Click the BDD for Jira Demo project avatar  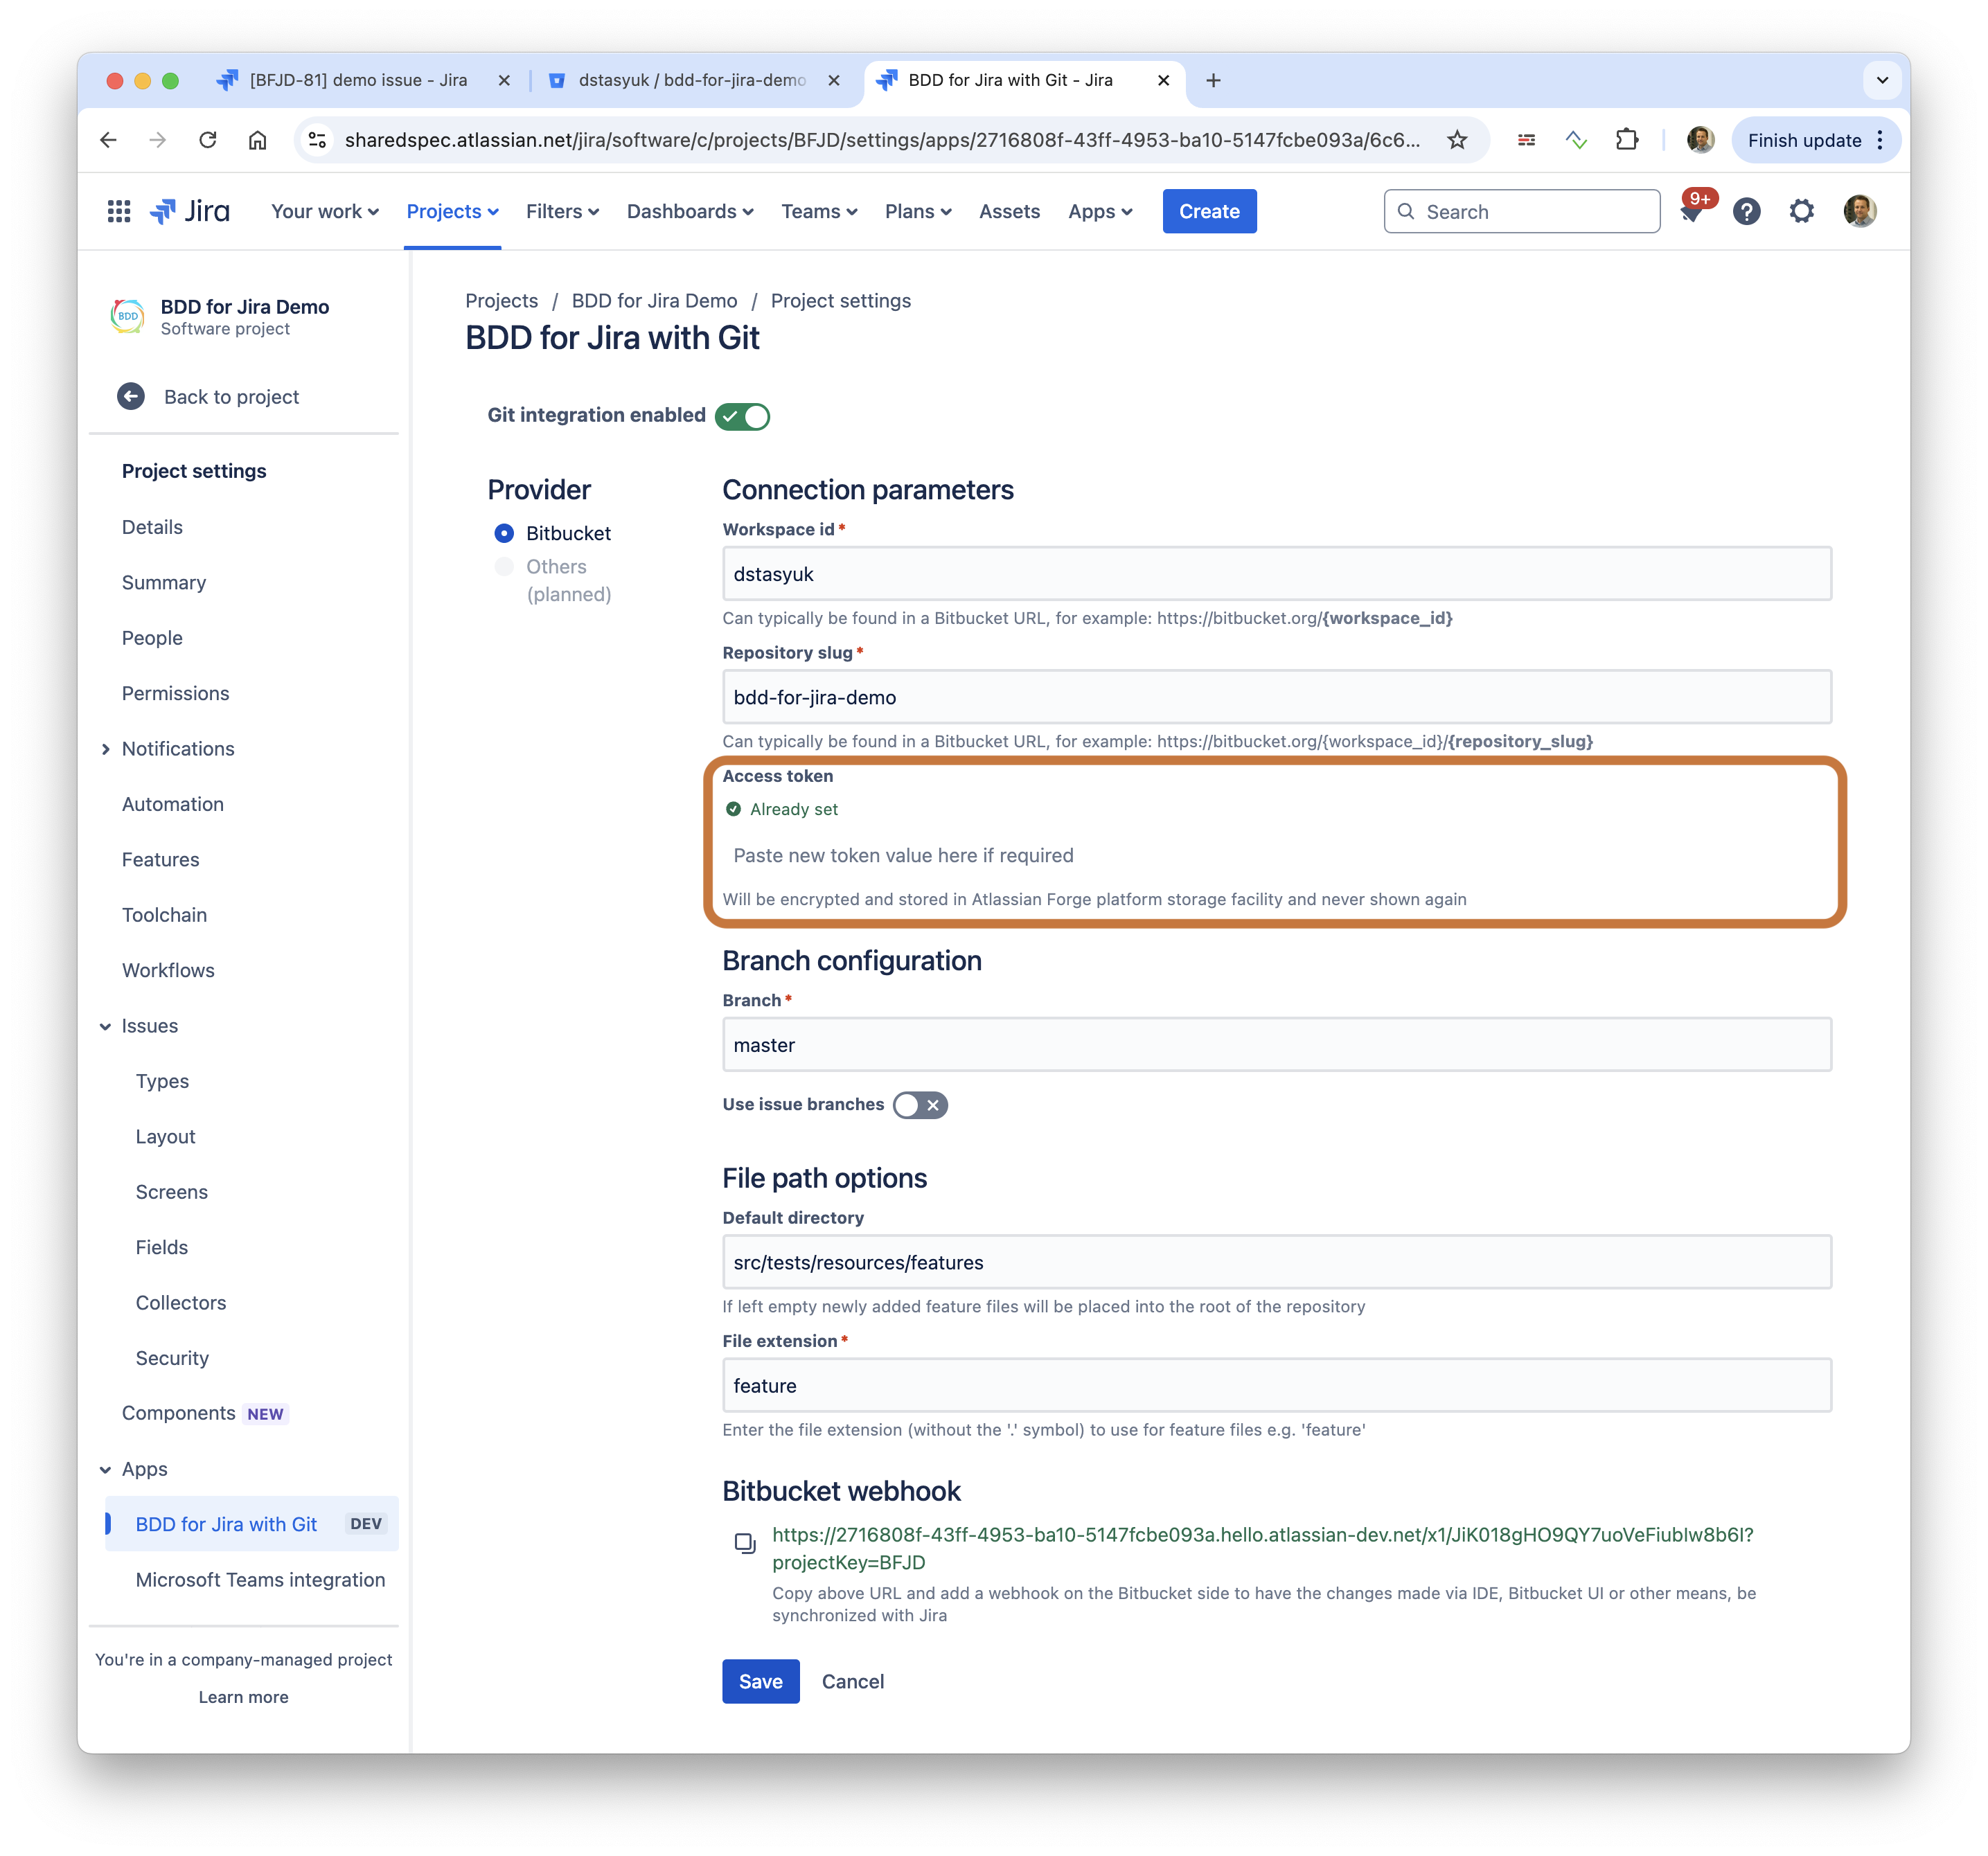pos(127,316)
